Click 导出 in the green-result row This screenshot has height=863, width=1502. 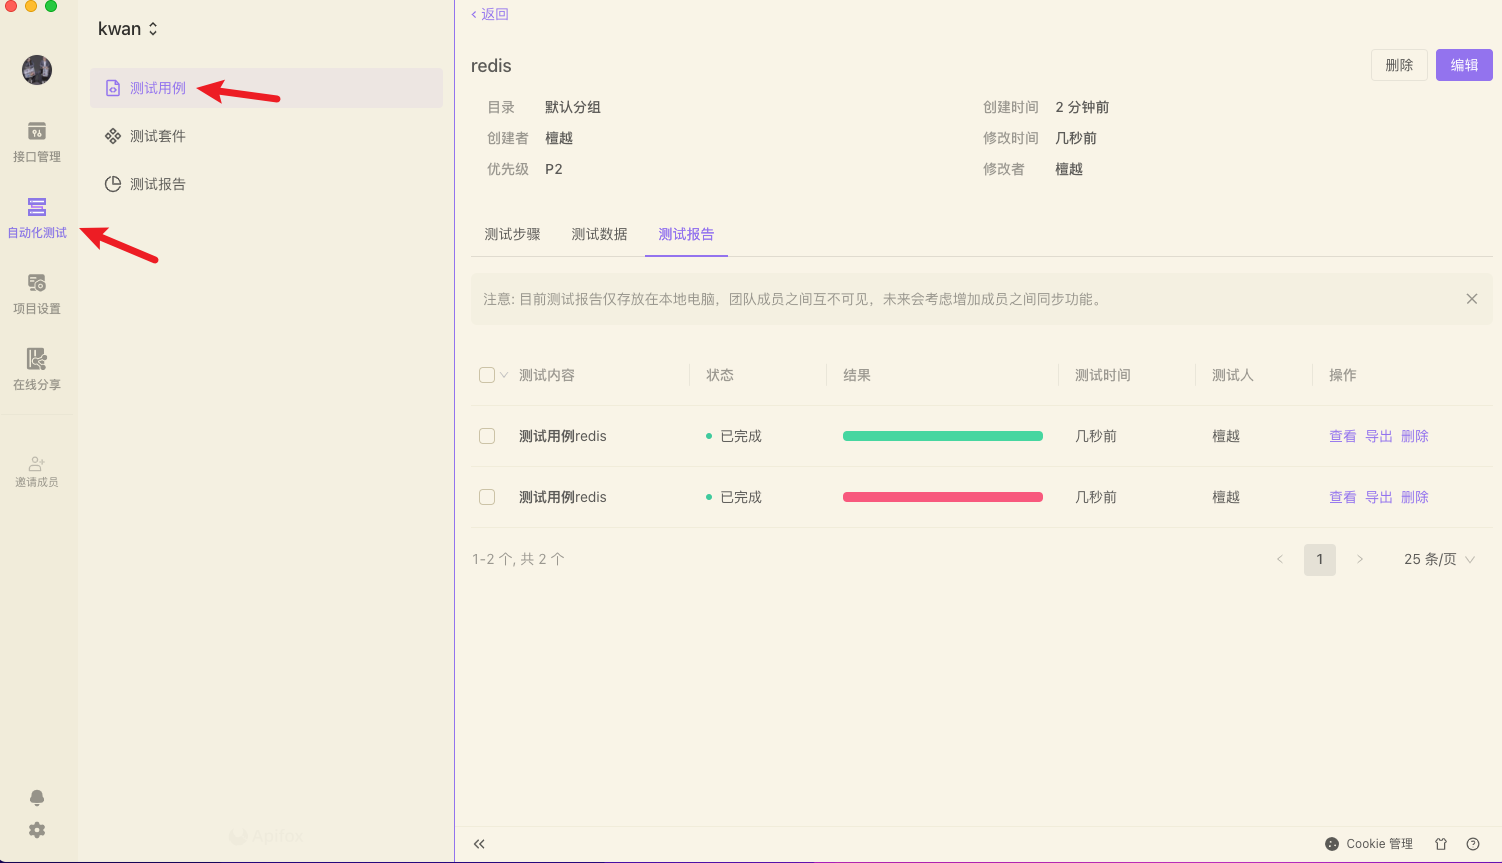coord(1378,436)
